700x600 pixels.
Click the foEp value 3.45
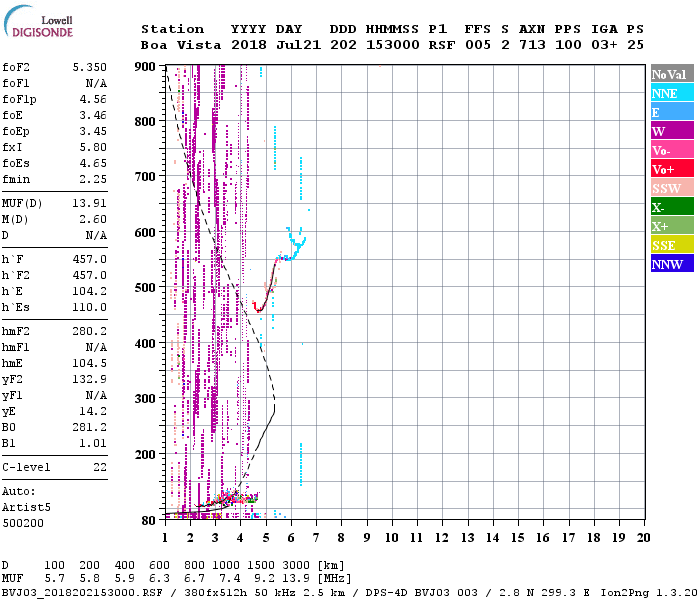coord(93,131)
